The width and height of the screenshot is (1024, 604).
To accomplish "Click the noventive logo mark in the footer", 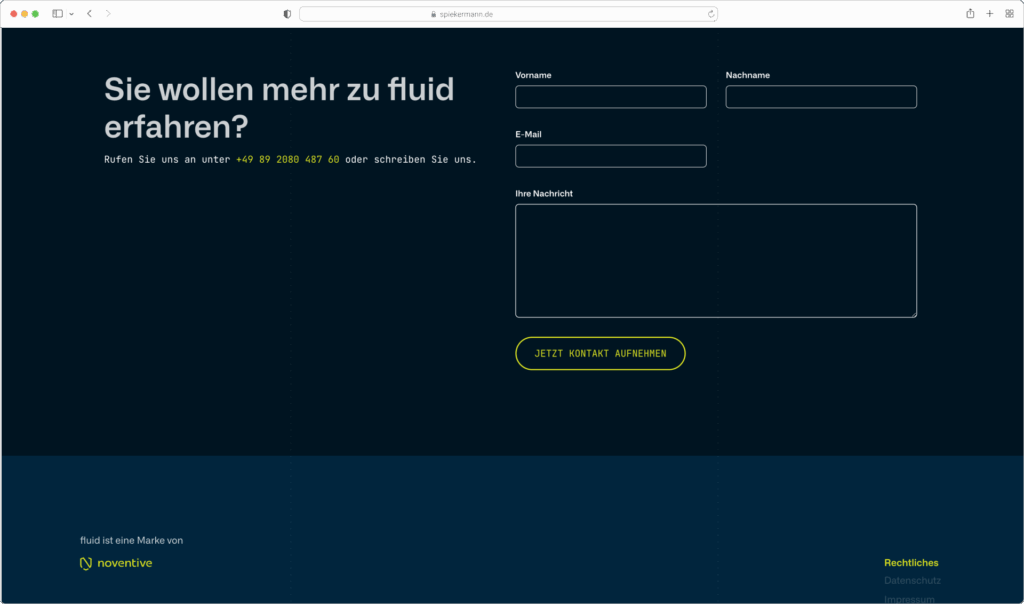I will (83, 562).
